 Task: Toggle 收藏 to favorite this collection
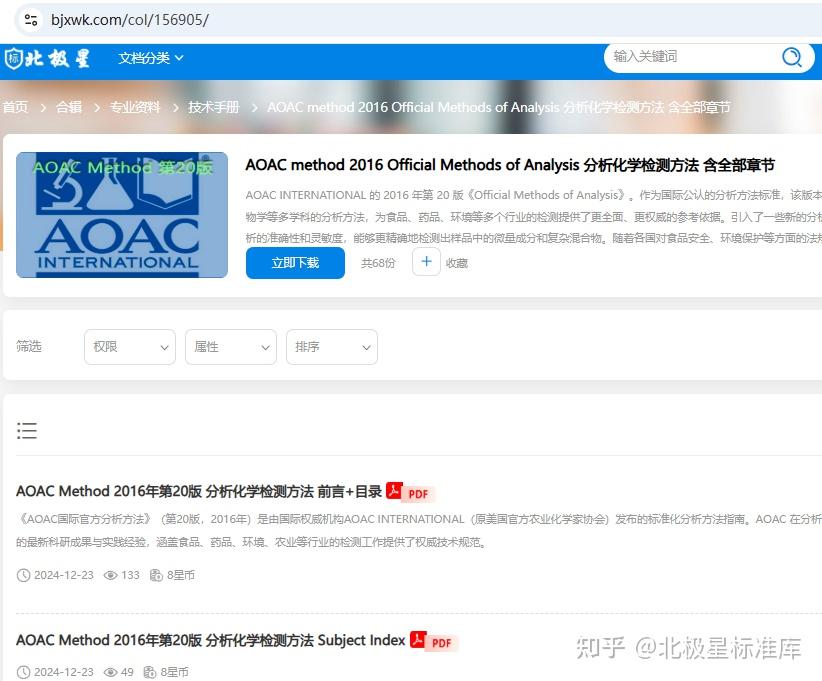pos(426,261)
